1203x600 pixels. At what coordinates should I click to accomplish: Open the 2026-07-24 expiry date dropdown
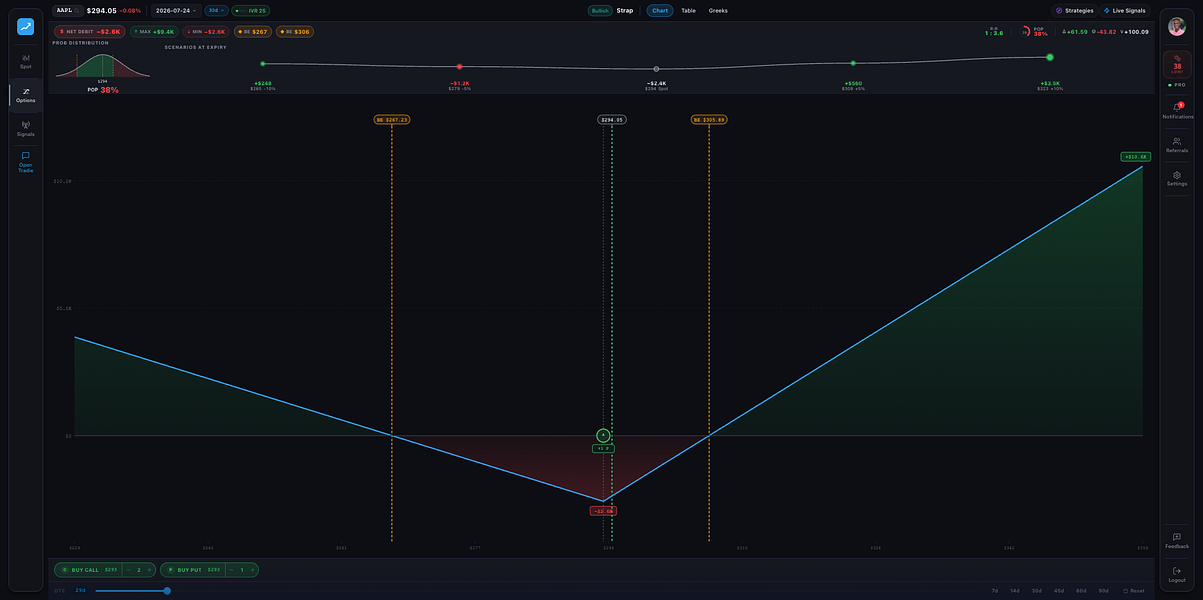point(176,10)
